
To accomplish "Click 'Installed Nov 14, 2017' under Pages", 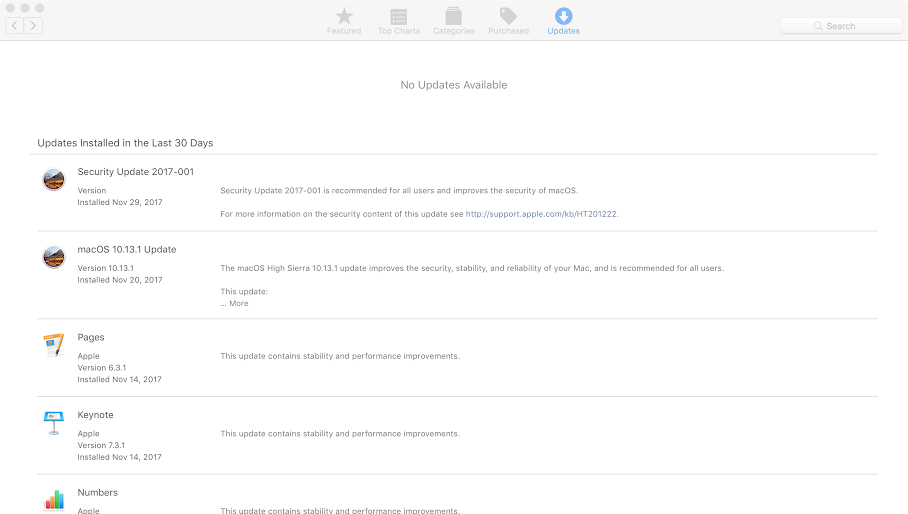I will [119, 379].
